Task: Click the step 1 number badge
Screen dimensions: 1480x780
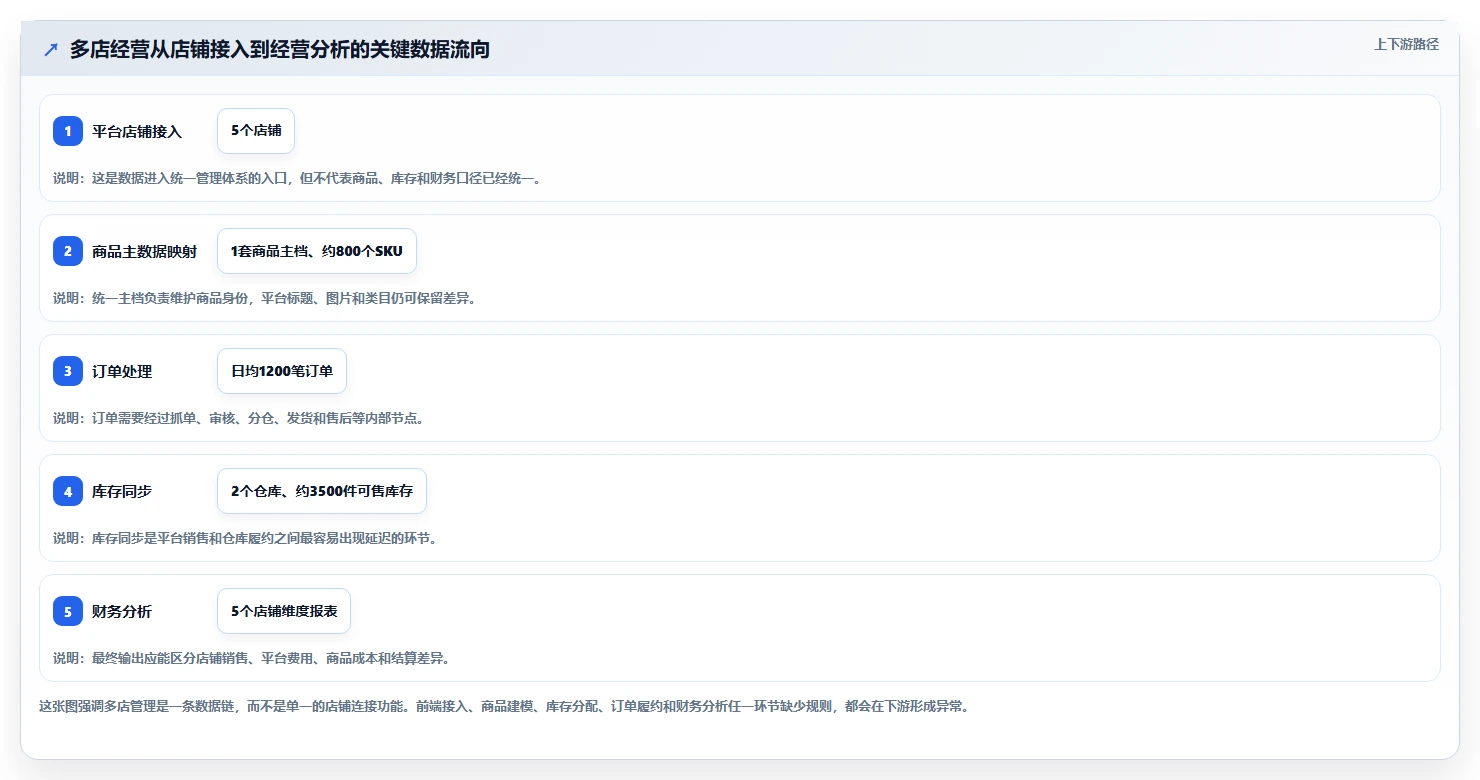Action: pyautogui.click(x=68, y=131)
